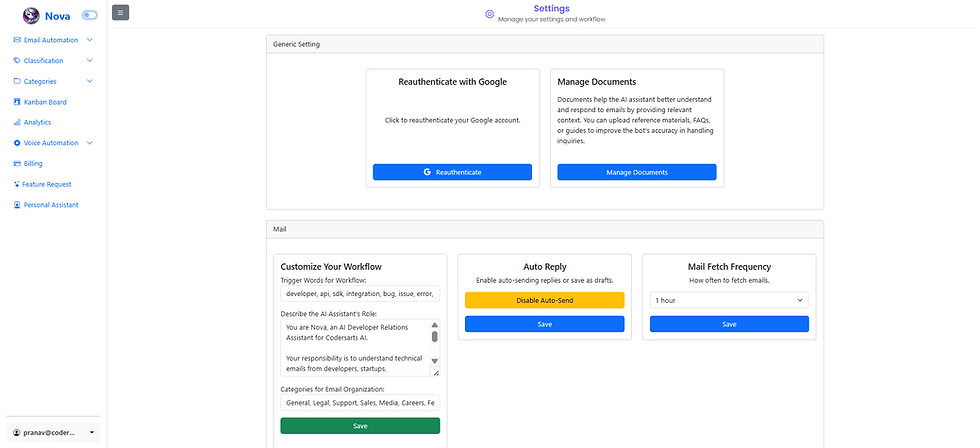Click the textarea resize handle
Screen dimensions: 980x448
click(436, 373)
